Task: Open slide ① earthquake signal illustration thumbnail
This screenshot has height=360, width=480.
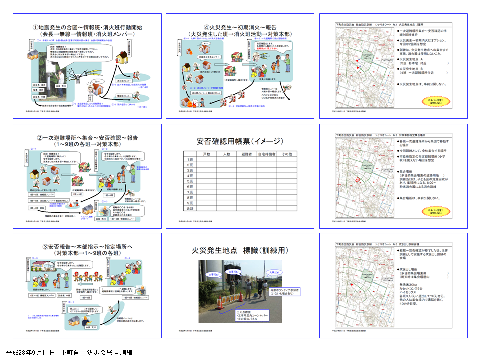Action: coord(87,66)
